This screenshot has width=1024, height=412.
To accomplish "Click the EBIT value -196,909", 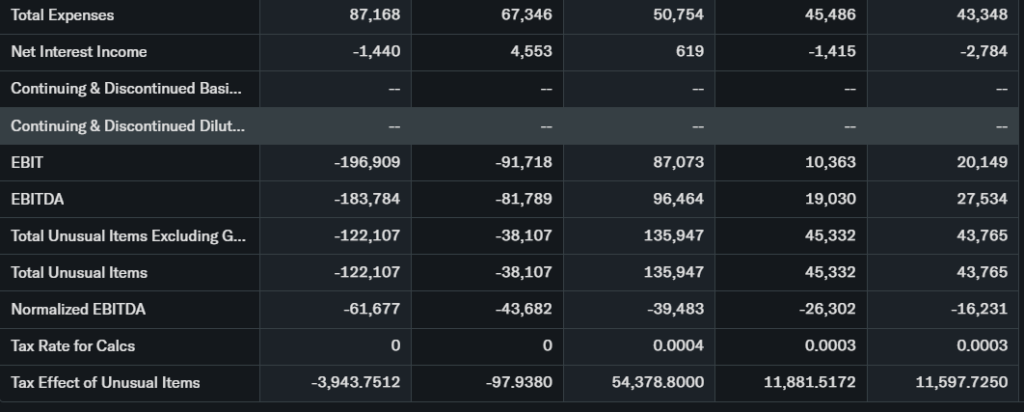I will 368,161.
